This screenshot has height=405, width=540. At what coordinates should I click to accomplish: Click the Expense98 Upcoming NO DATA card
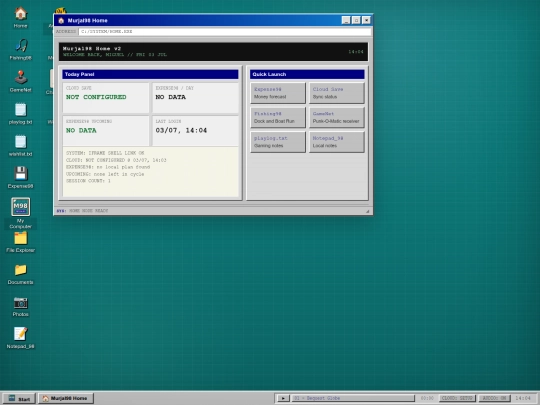coord(106,131)
